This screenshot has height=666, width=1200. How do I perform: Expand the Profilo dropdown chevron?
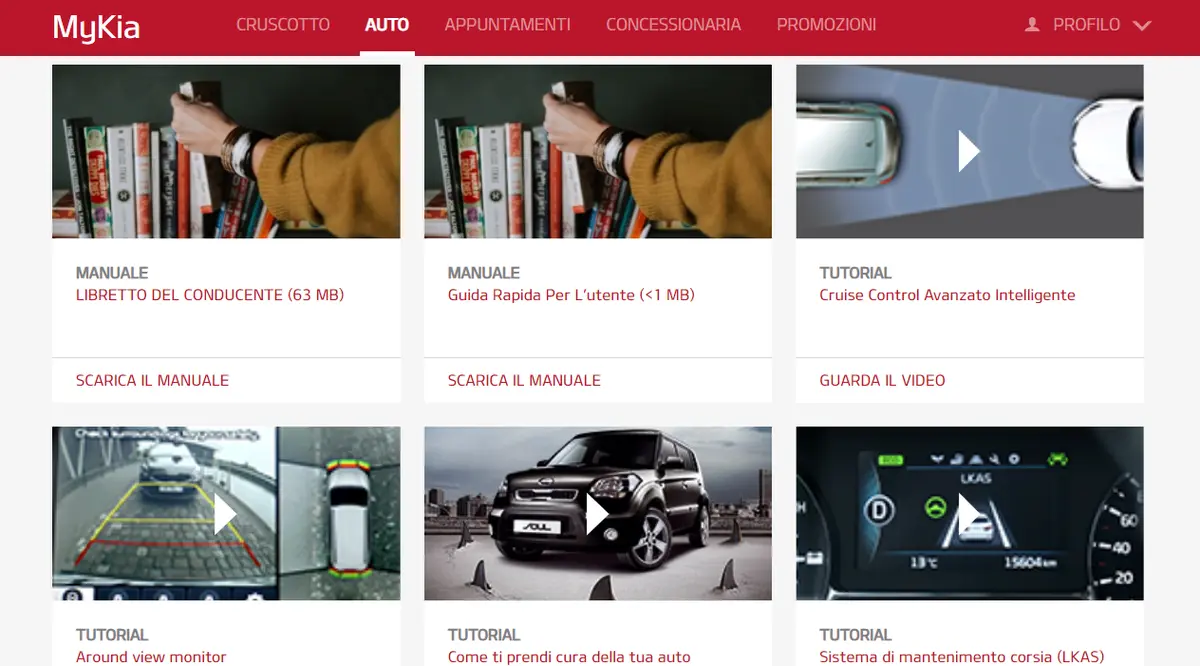pos(1142,26)
